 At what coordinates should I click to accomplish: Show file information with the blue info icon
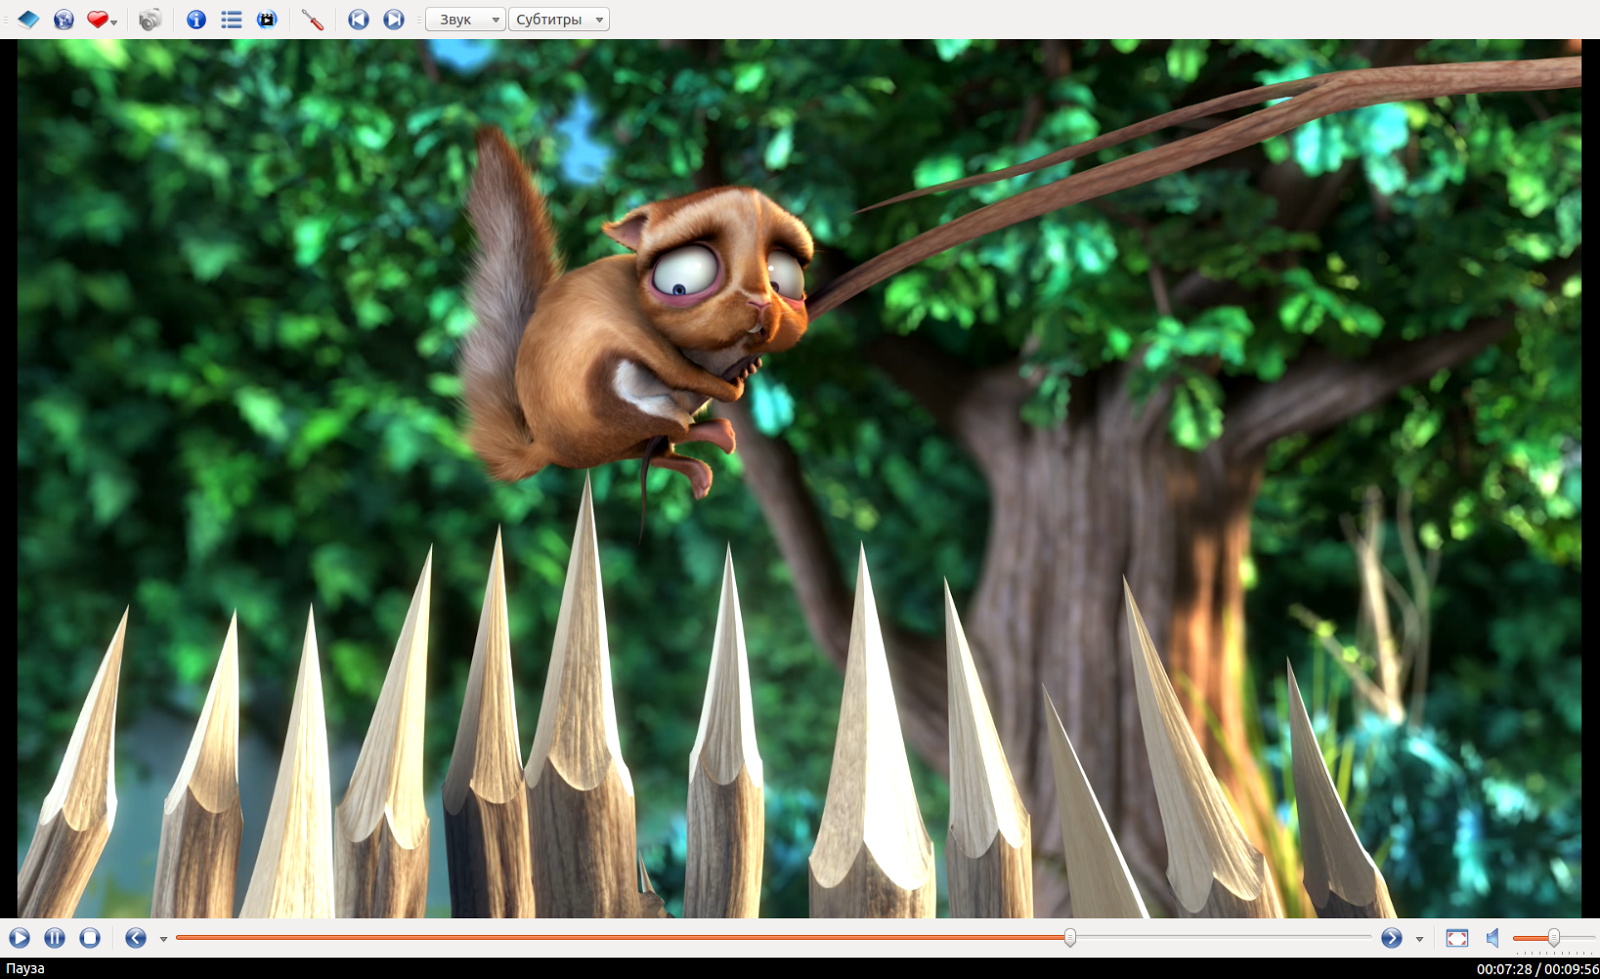click(196, 19)
